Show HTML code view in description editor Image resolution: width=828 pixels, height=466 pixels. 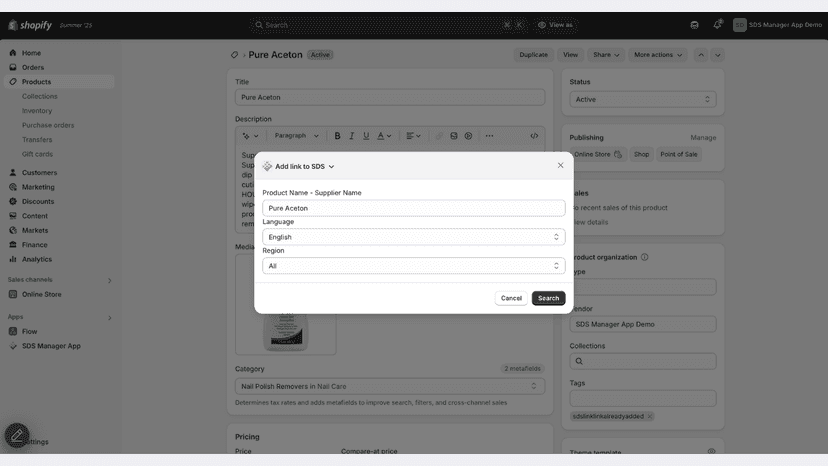534,136
